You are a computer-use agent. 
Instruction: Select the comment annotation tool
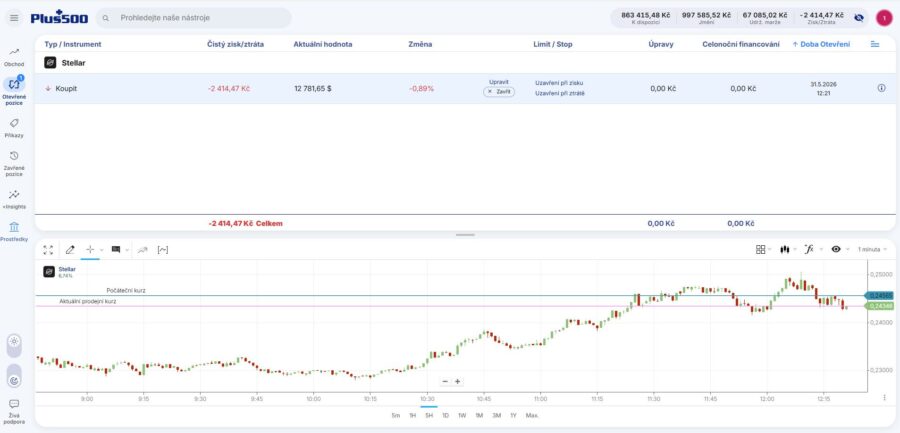(116, 250)
